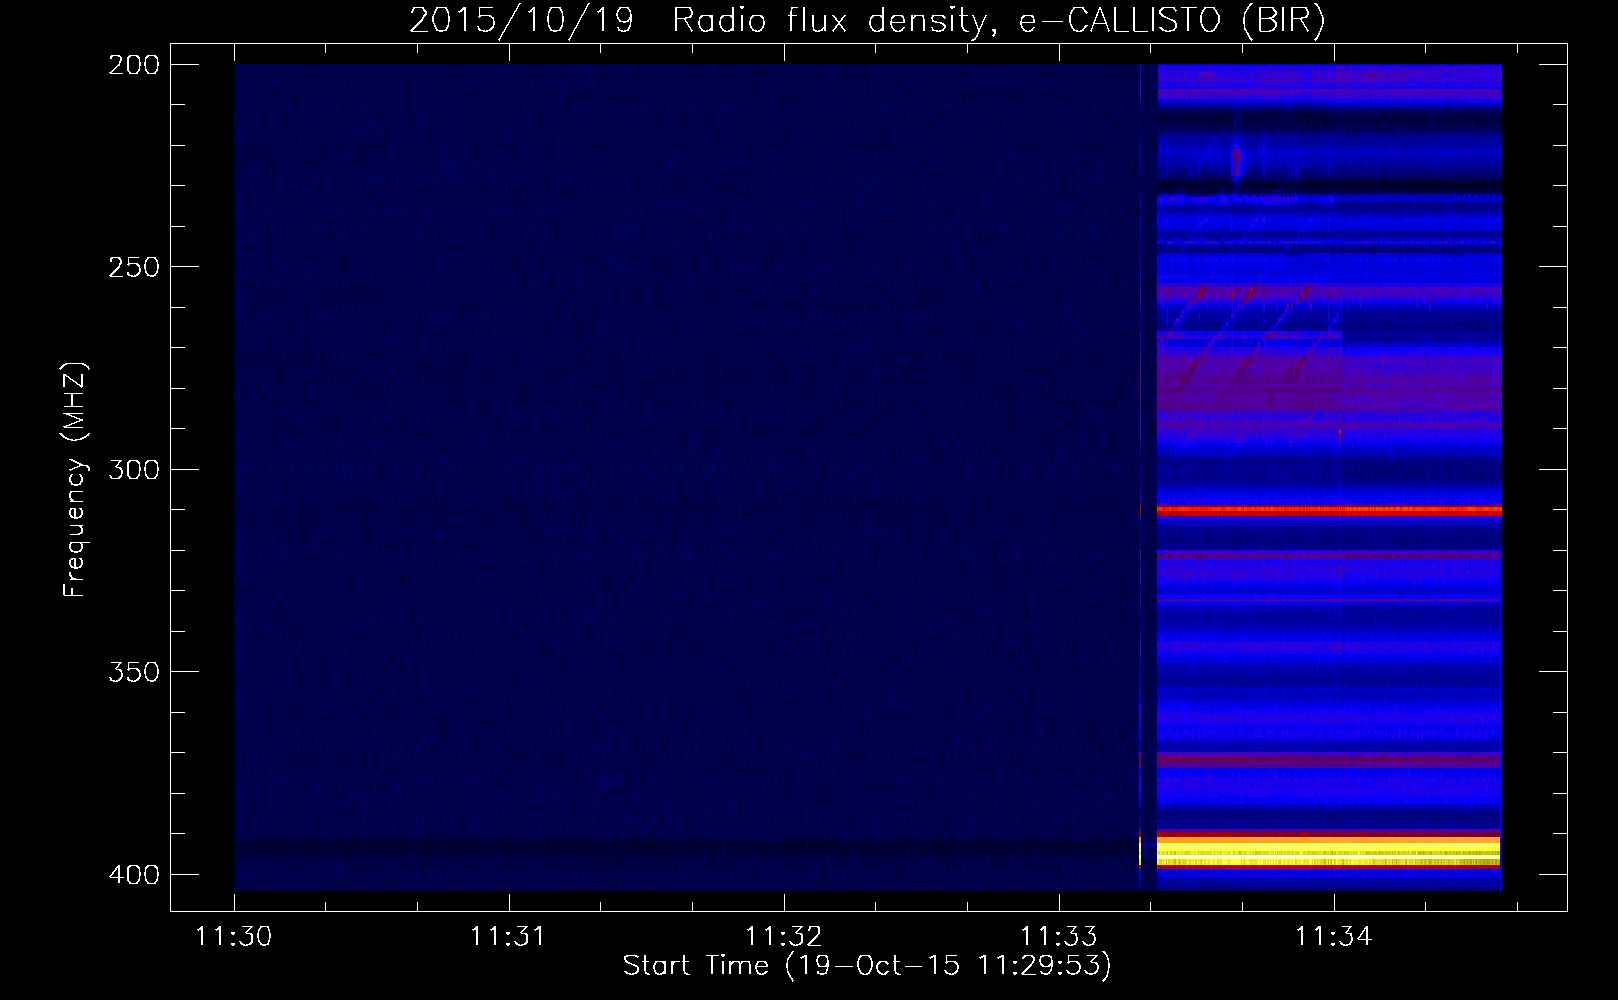This screenshot has width=1618, height=1000.
Task: Select the 200 frequency tick label
Action: (x=134, y=65)
